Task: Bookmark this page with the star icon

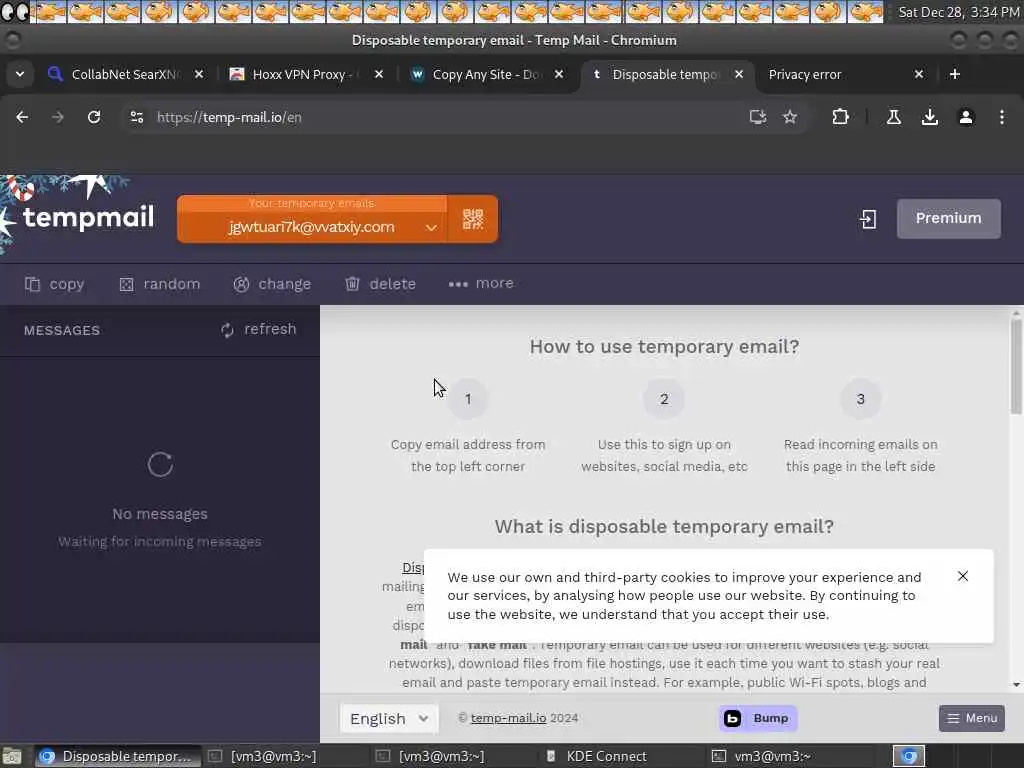Action: (790, 117)
